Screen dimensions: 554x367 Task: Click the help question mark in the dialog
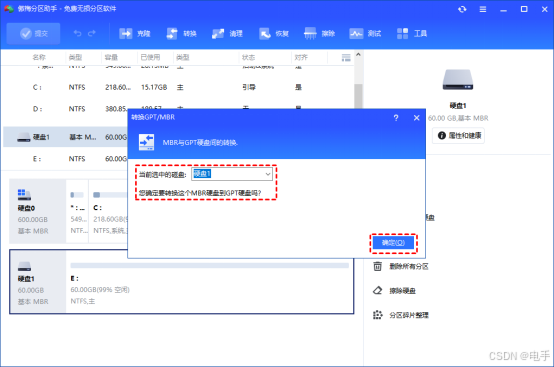(x=396, y=118)
